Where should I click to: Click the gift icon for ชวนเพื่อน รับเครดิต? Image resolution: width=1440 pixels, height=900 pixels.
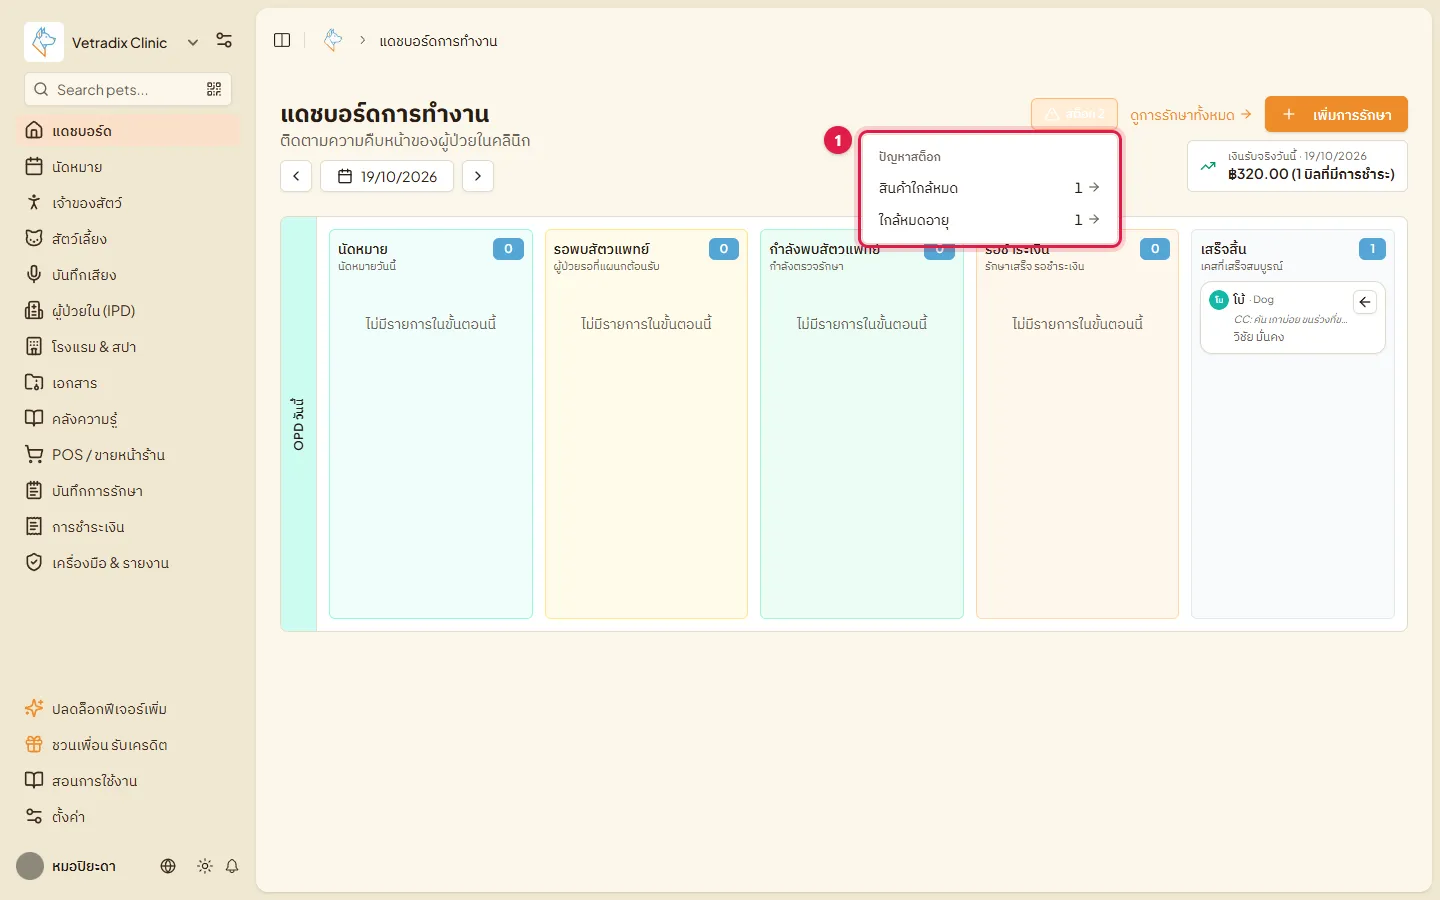tap(34, 745)
